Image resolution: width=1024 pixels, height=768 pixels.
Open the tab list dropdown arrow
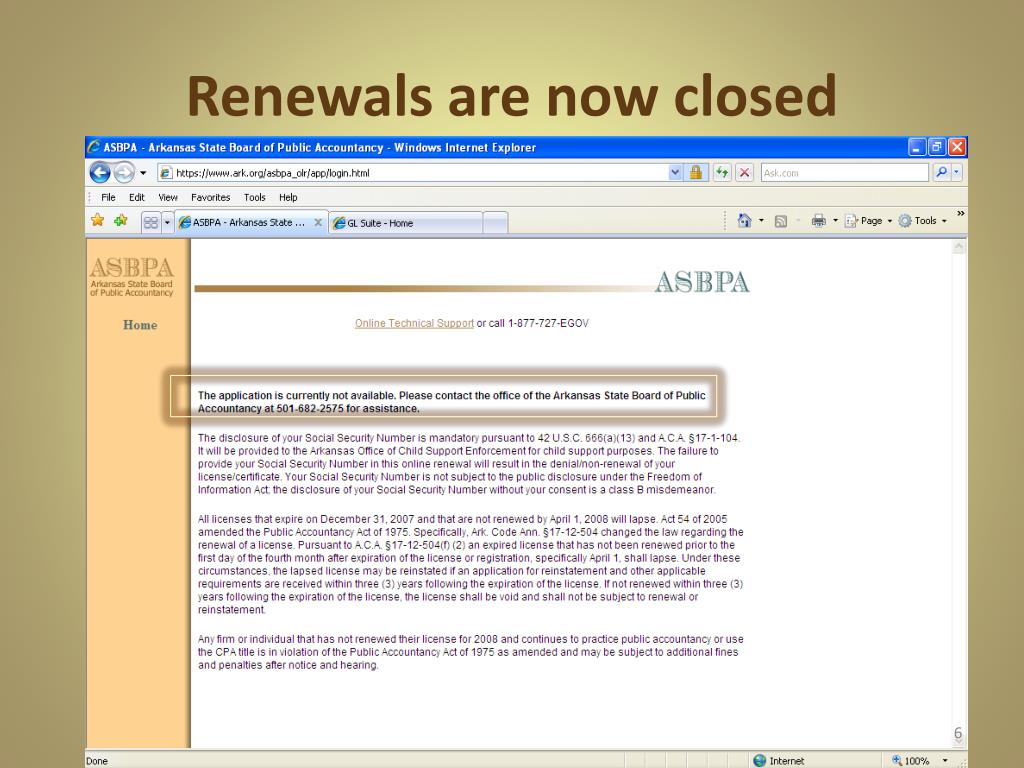(x=167, y=223)
